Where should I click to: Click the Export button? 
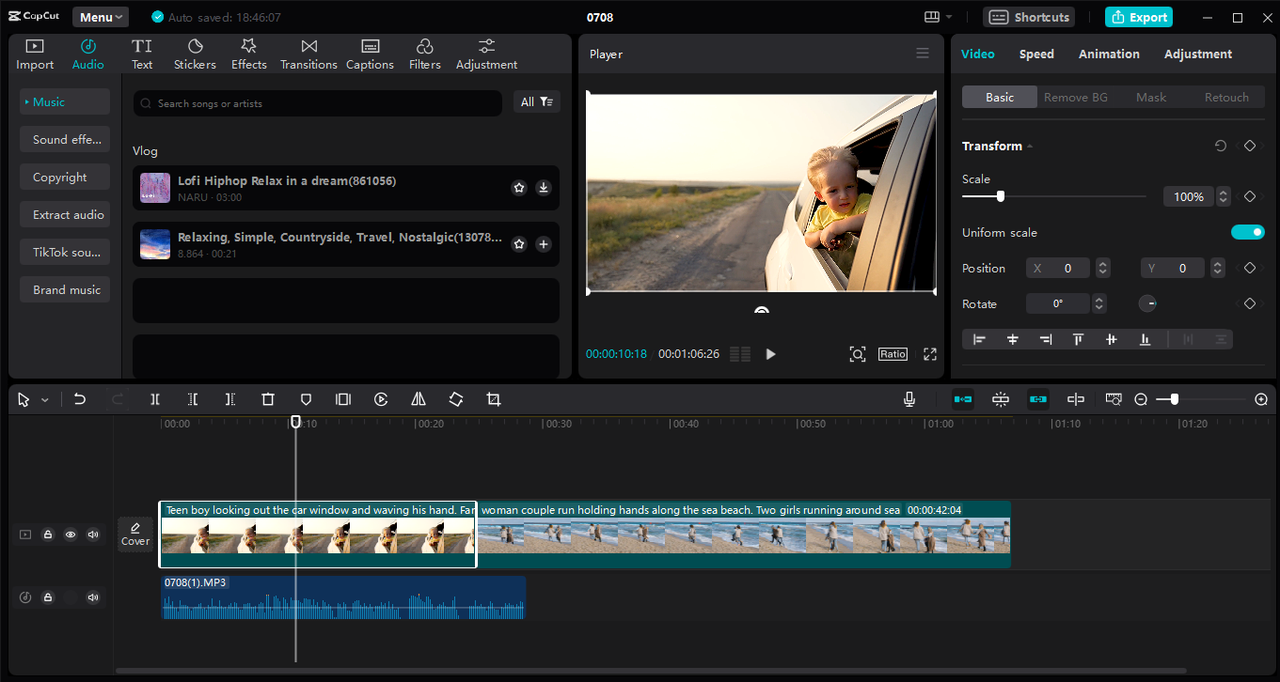click(1139, 17)
